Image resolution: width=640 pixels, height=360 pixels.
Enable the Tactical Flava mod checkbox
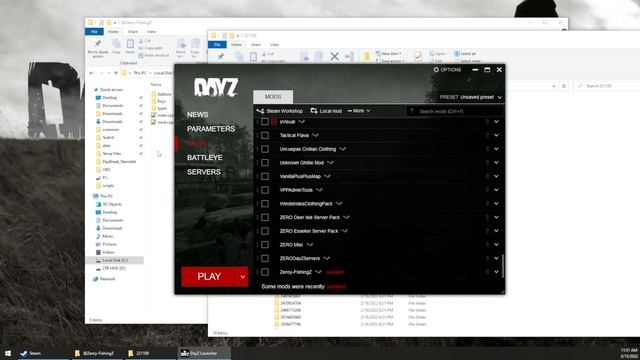pos(265,136)
